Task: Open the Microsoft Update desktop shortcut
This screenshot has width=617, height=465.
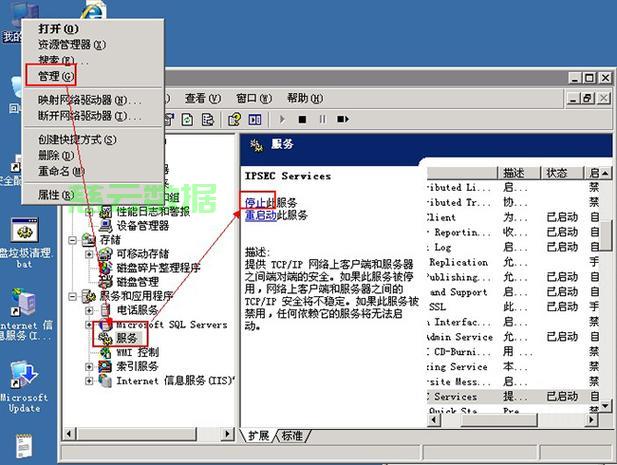Action: pyautogui.click(x=24, y=386)
